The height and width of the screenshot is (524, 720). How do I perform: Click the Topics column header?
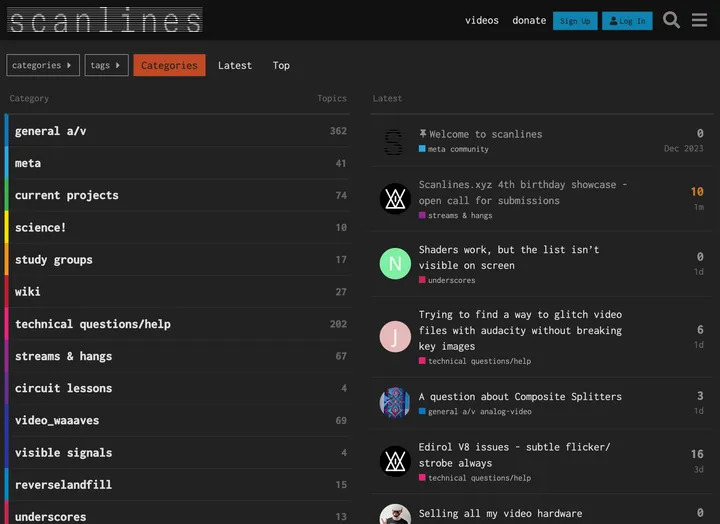point(332,98)
